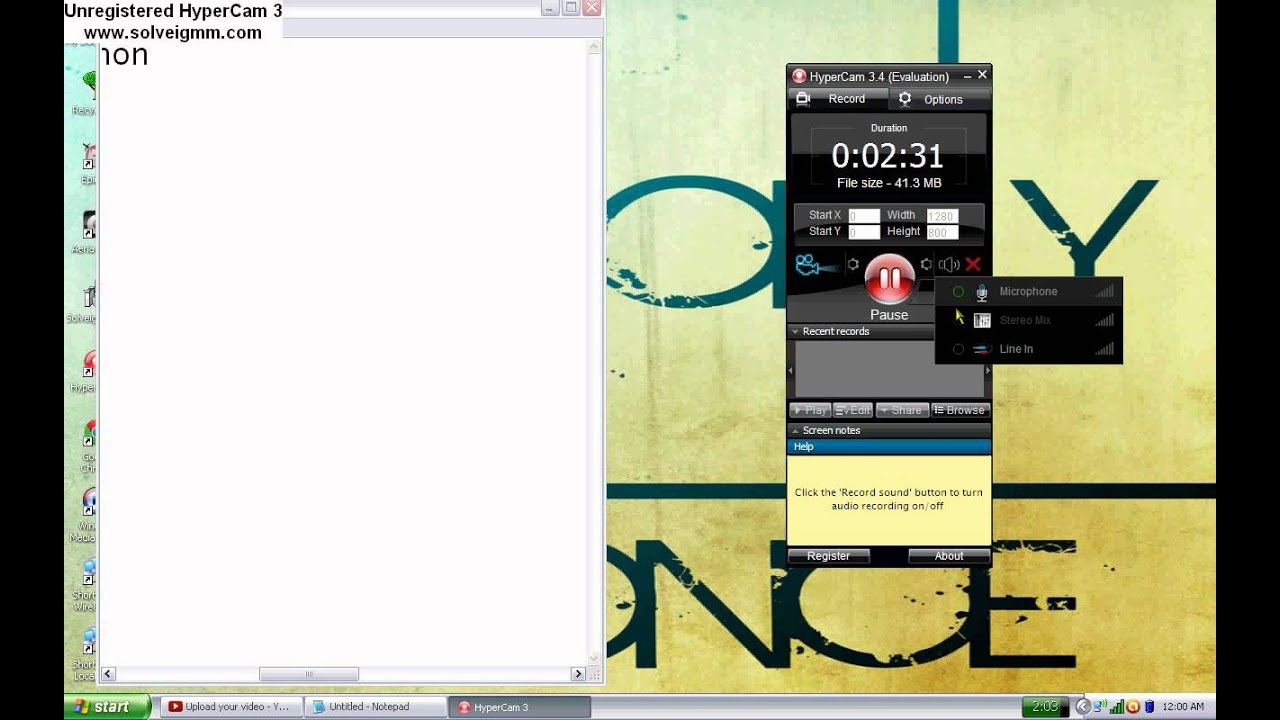Screen dimensions: 1280x720
Task: Click the green signal bars tray icon
Action: [x=1117, y=707]
